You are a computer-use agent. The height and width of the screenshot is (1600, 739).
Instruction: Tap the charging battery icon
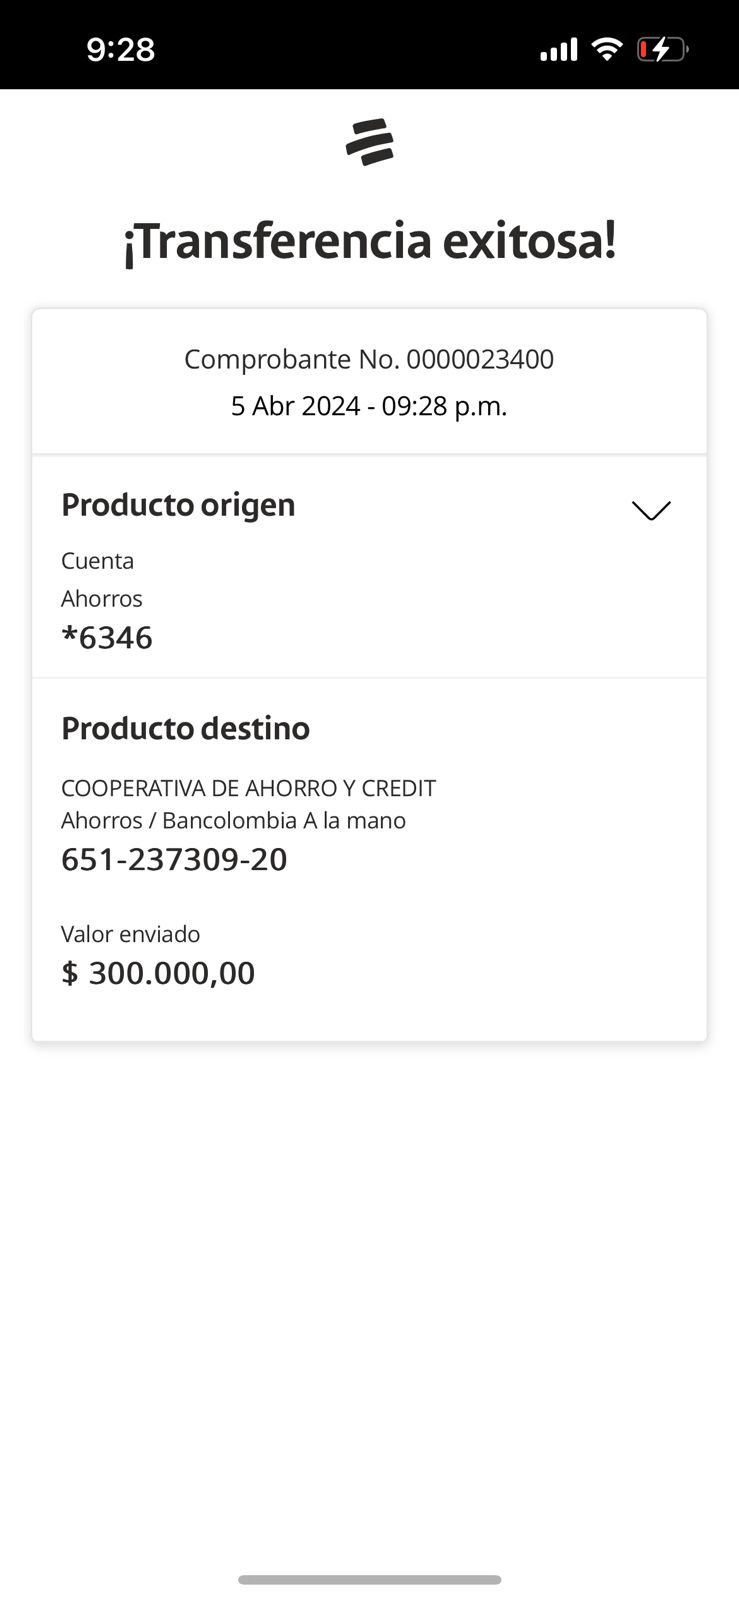point(662,49)
